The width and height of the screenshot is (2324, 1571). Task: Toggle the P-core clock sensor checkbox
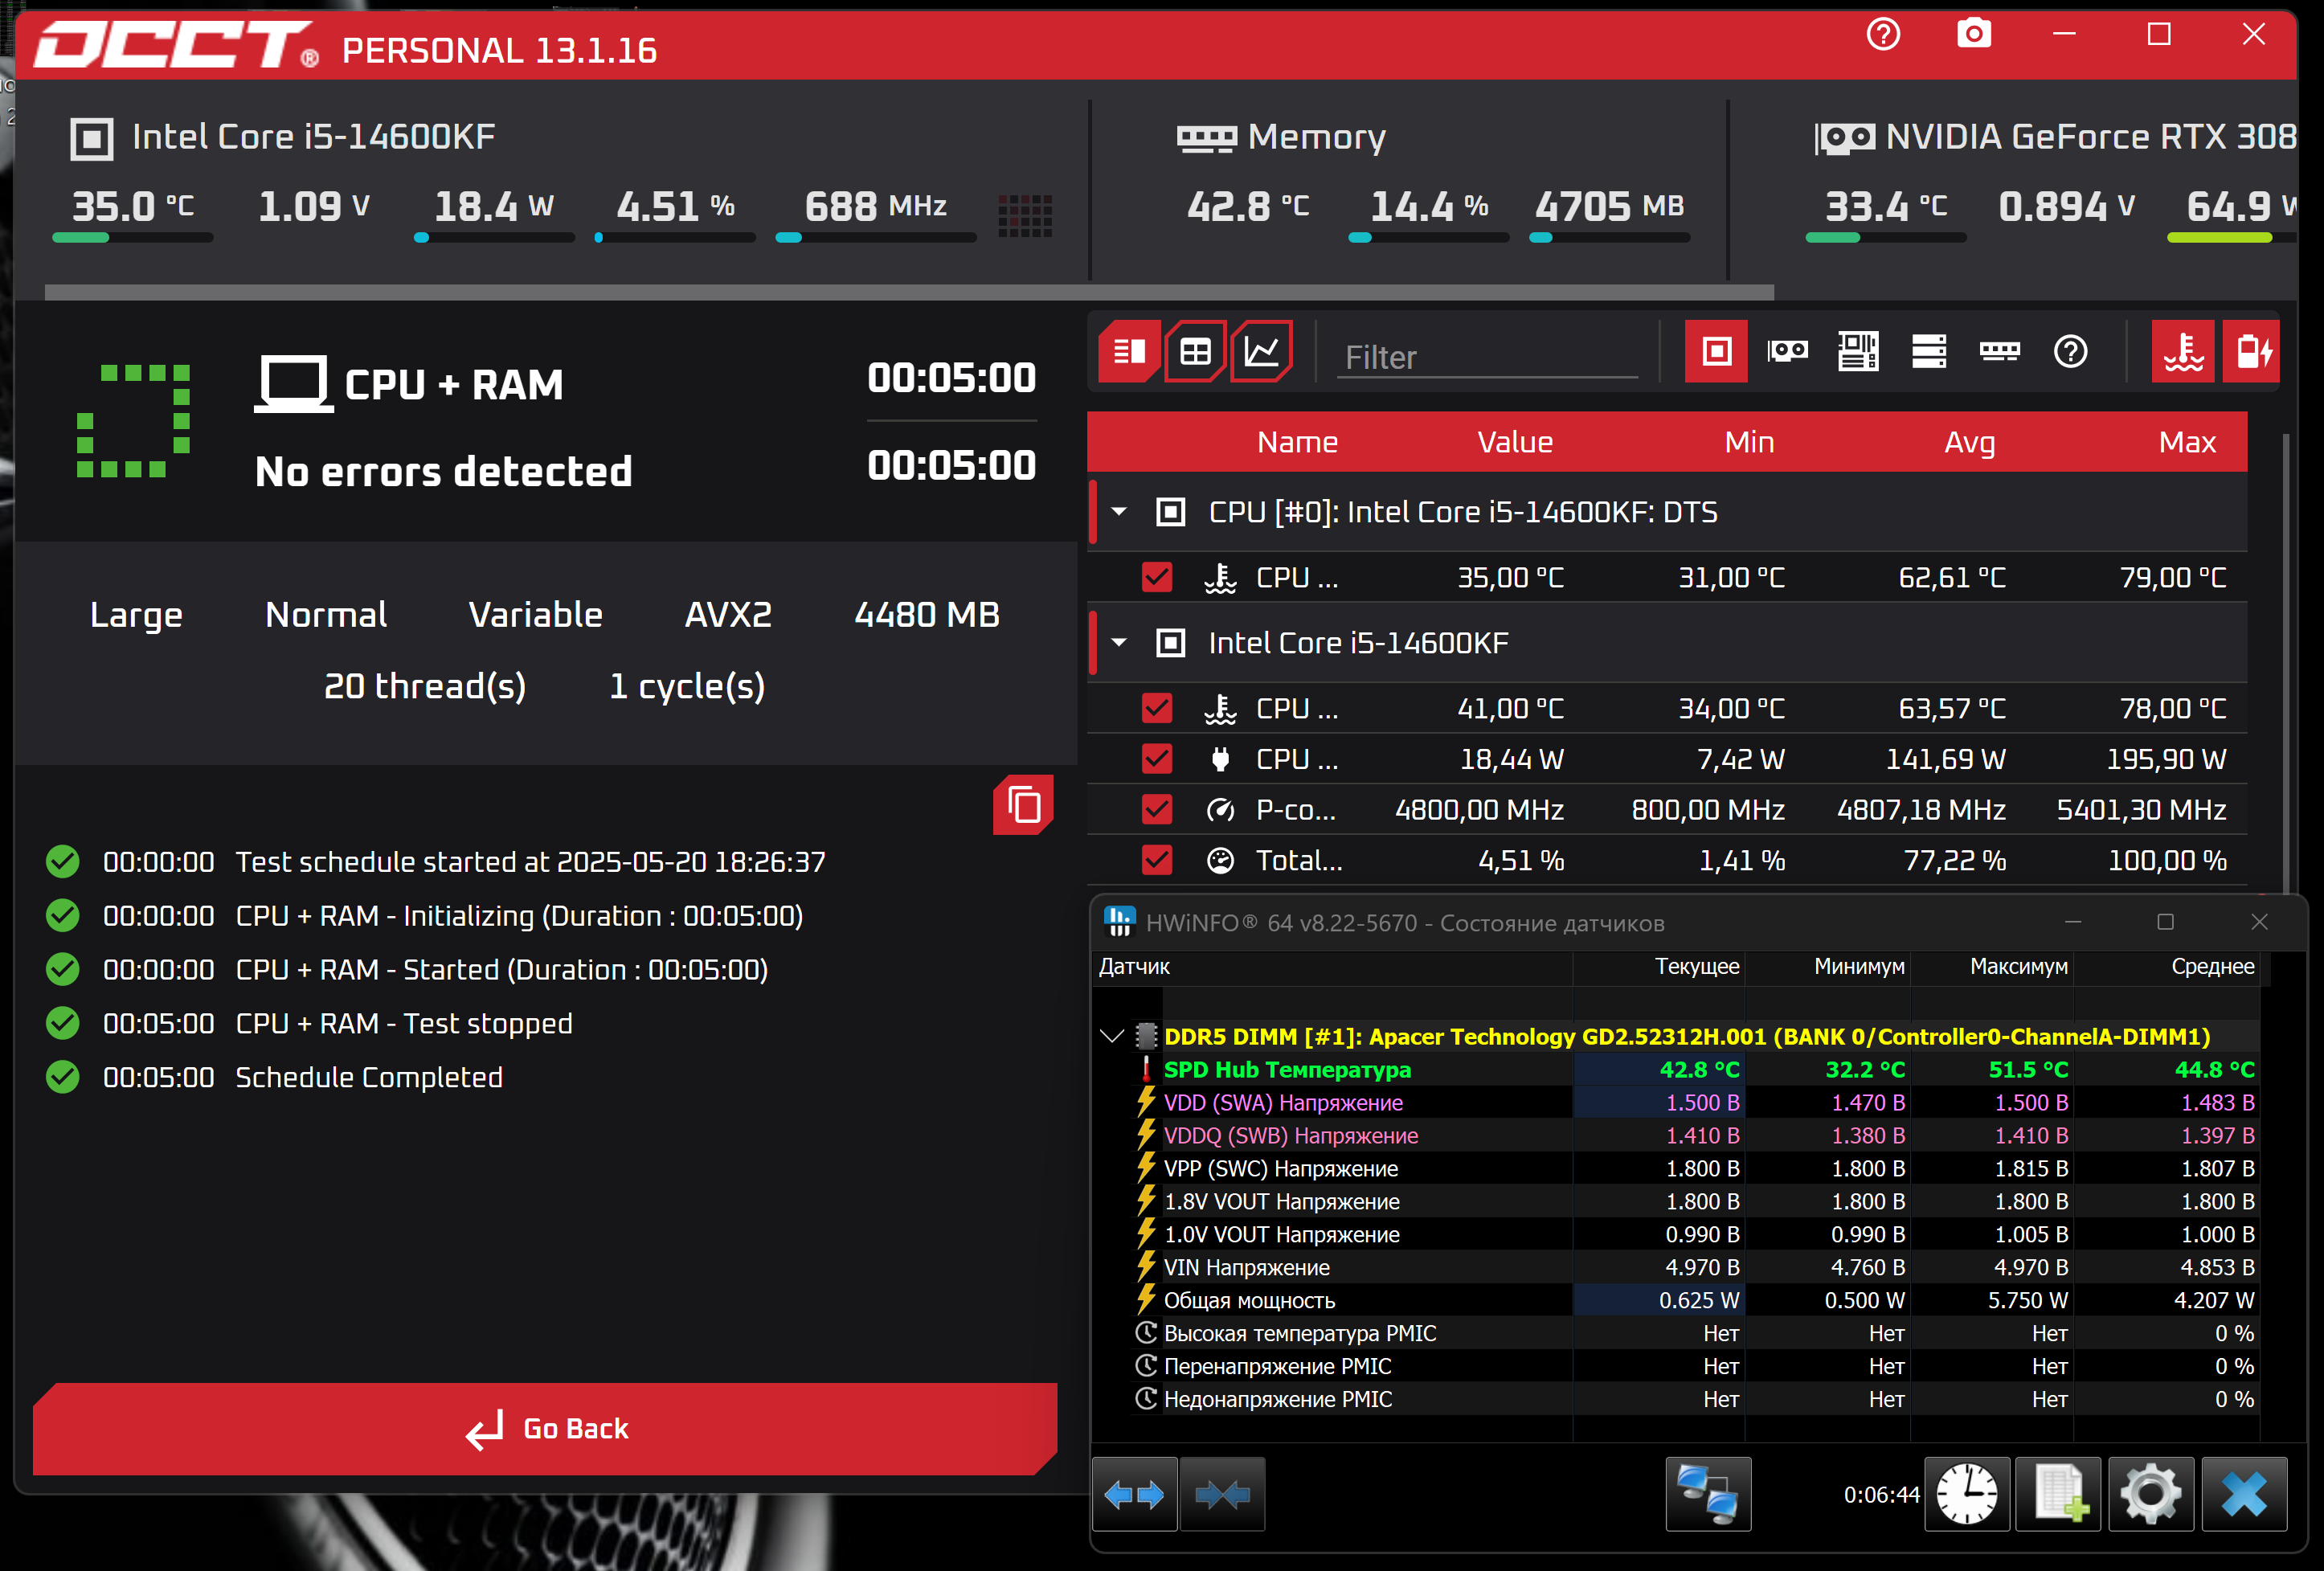(x=1157, y=809)
